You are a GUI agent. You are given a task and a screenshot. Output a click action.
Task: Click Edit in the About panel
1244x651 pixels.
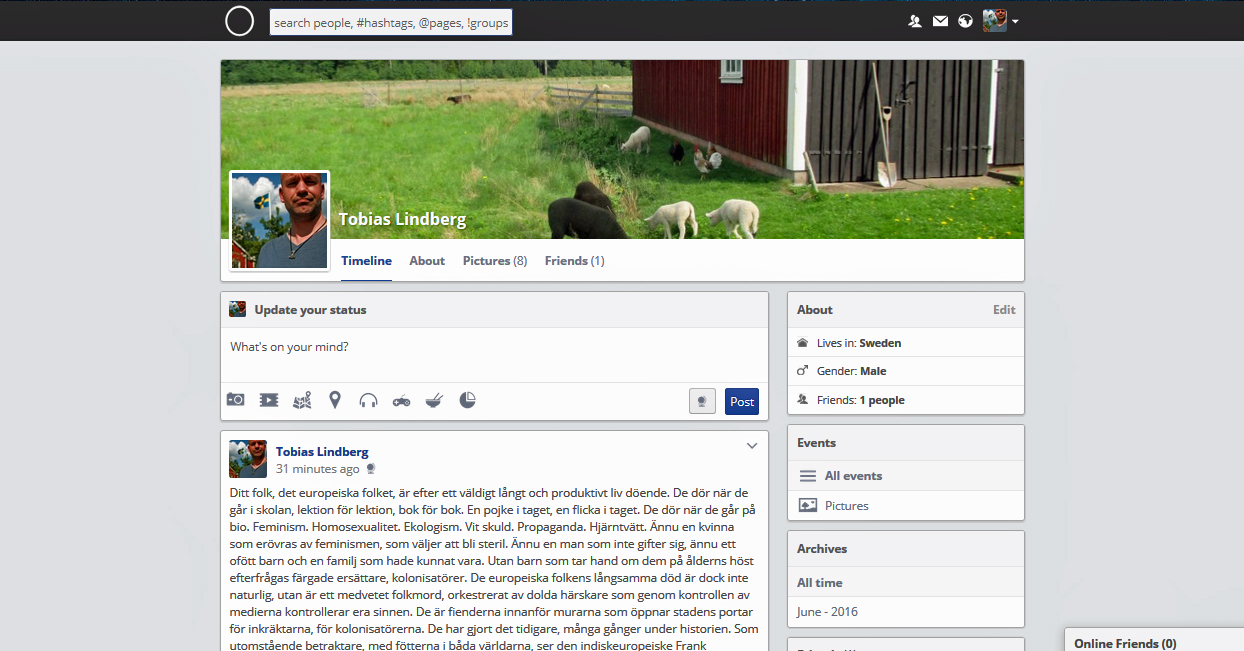click(1004, 310)
